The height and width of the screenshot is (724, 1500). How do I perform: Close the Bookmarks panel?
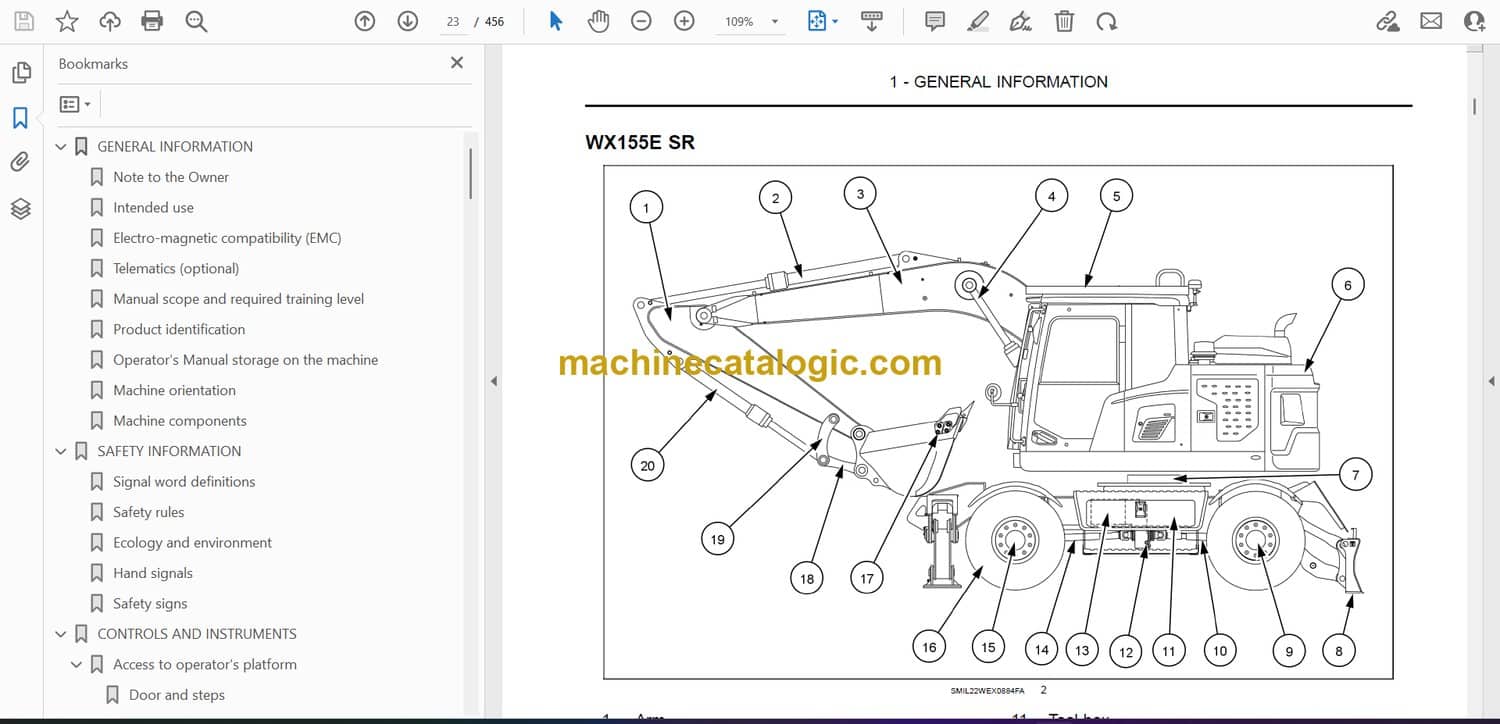[x=457, y=63]
